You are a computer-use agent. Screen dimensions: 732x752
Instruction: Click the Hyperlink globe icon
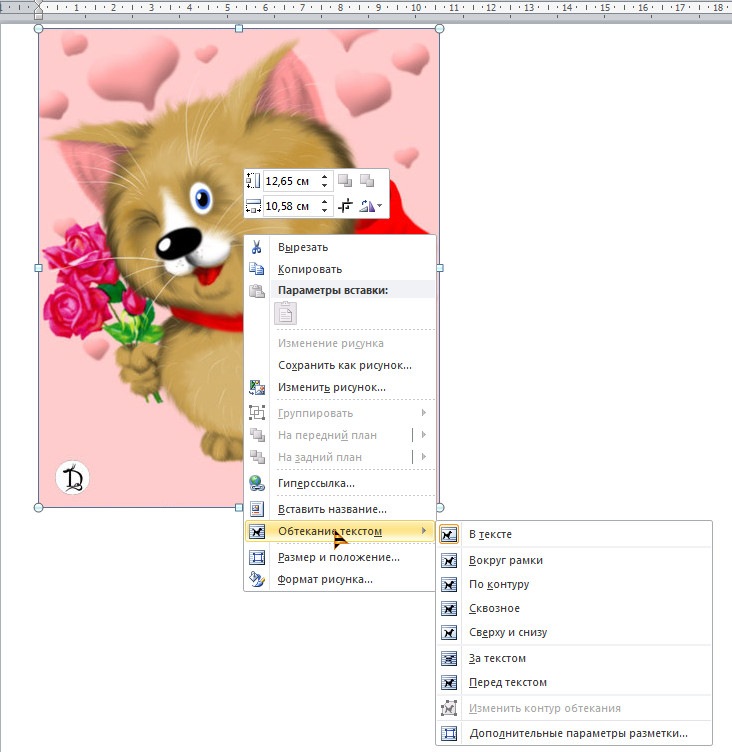point(257,483)
